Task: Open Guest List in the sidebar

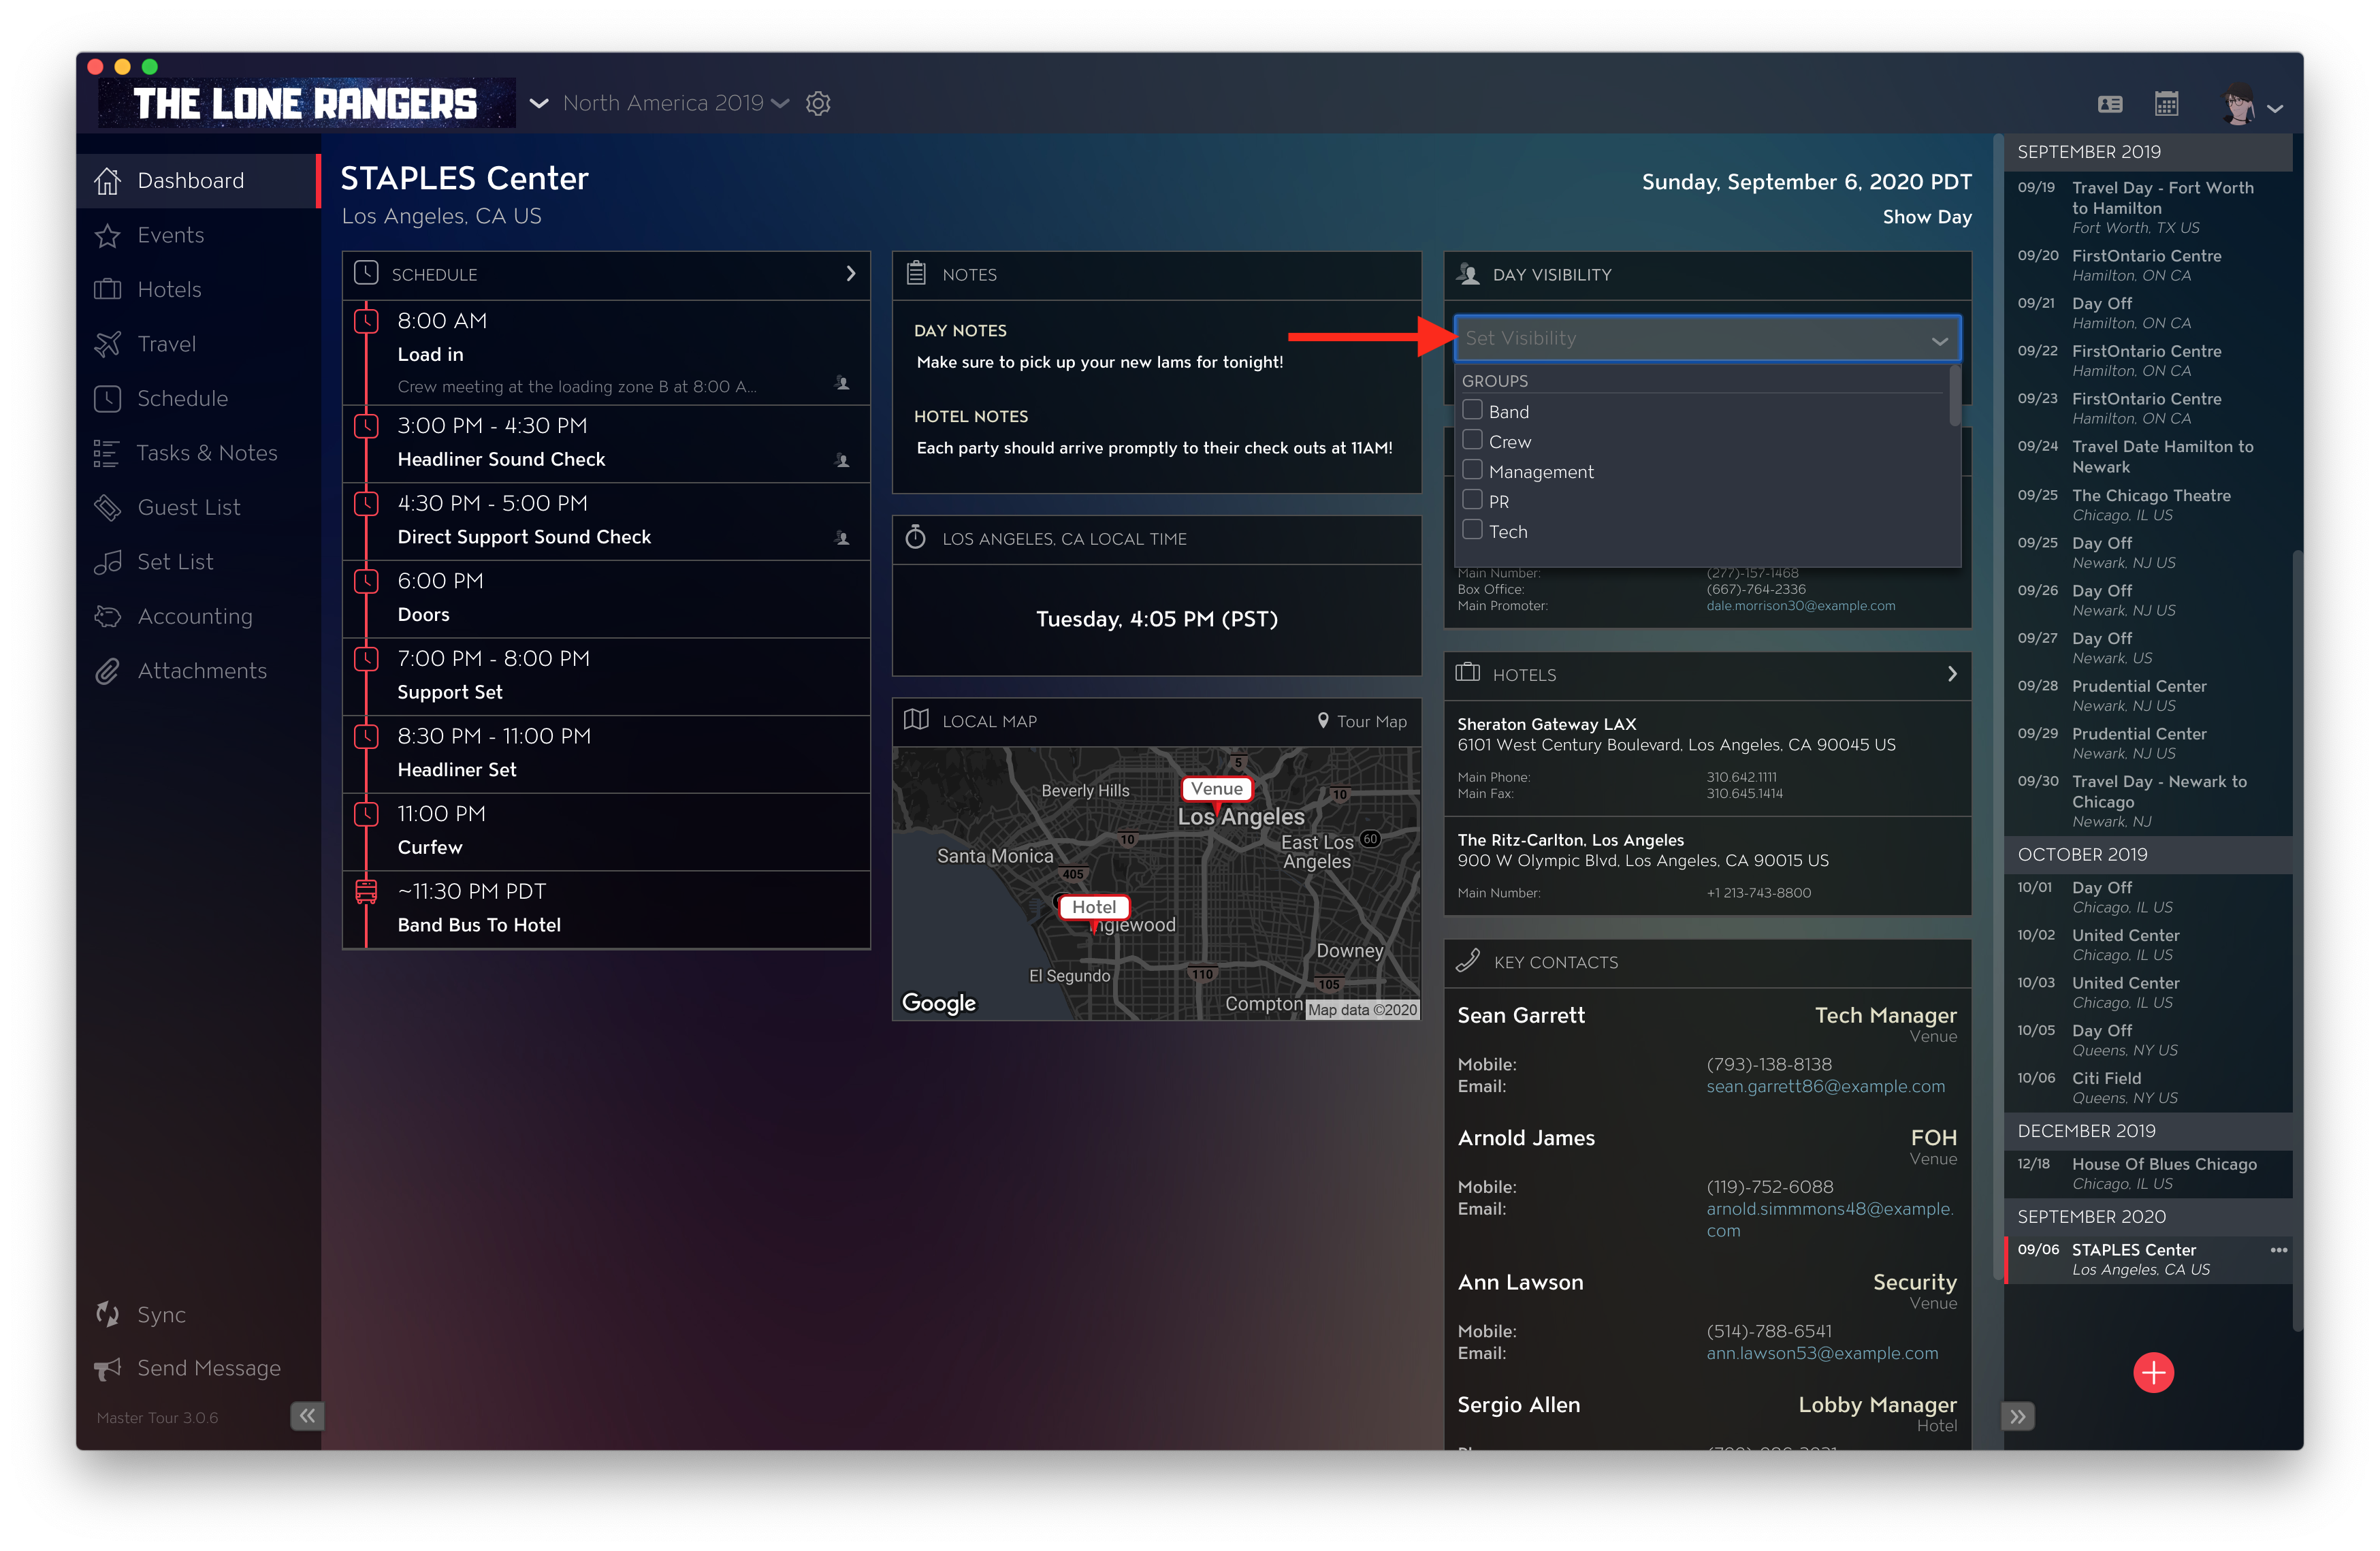Action: pos(198,508)
